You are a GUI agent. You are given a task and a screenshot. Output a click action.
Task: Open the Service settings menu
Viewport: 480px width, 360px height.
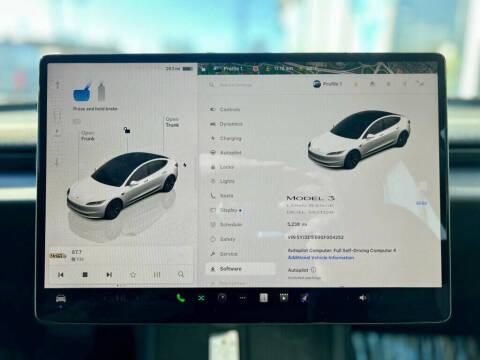(x=224, y=254)
